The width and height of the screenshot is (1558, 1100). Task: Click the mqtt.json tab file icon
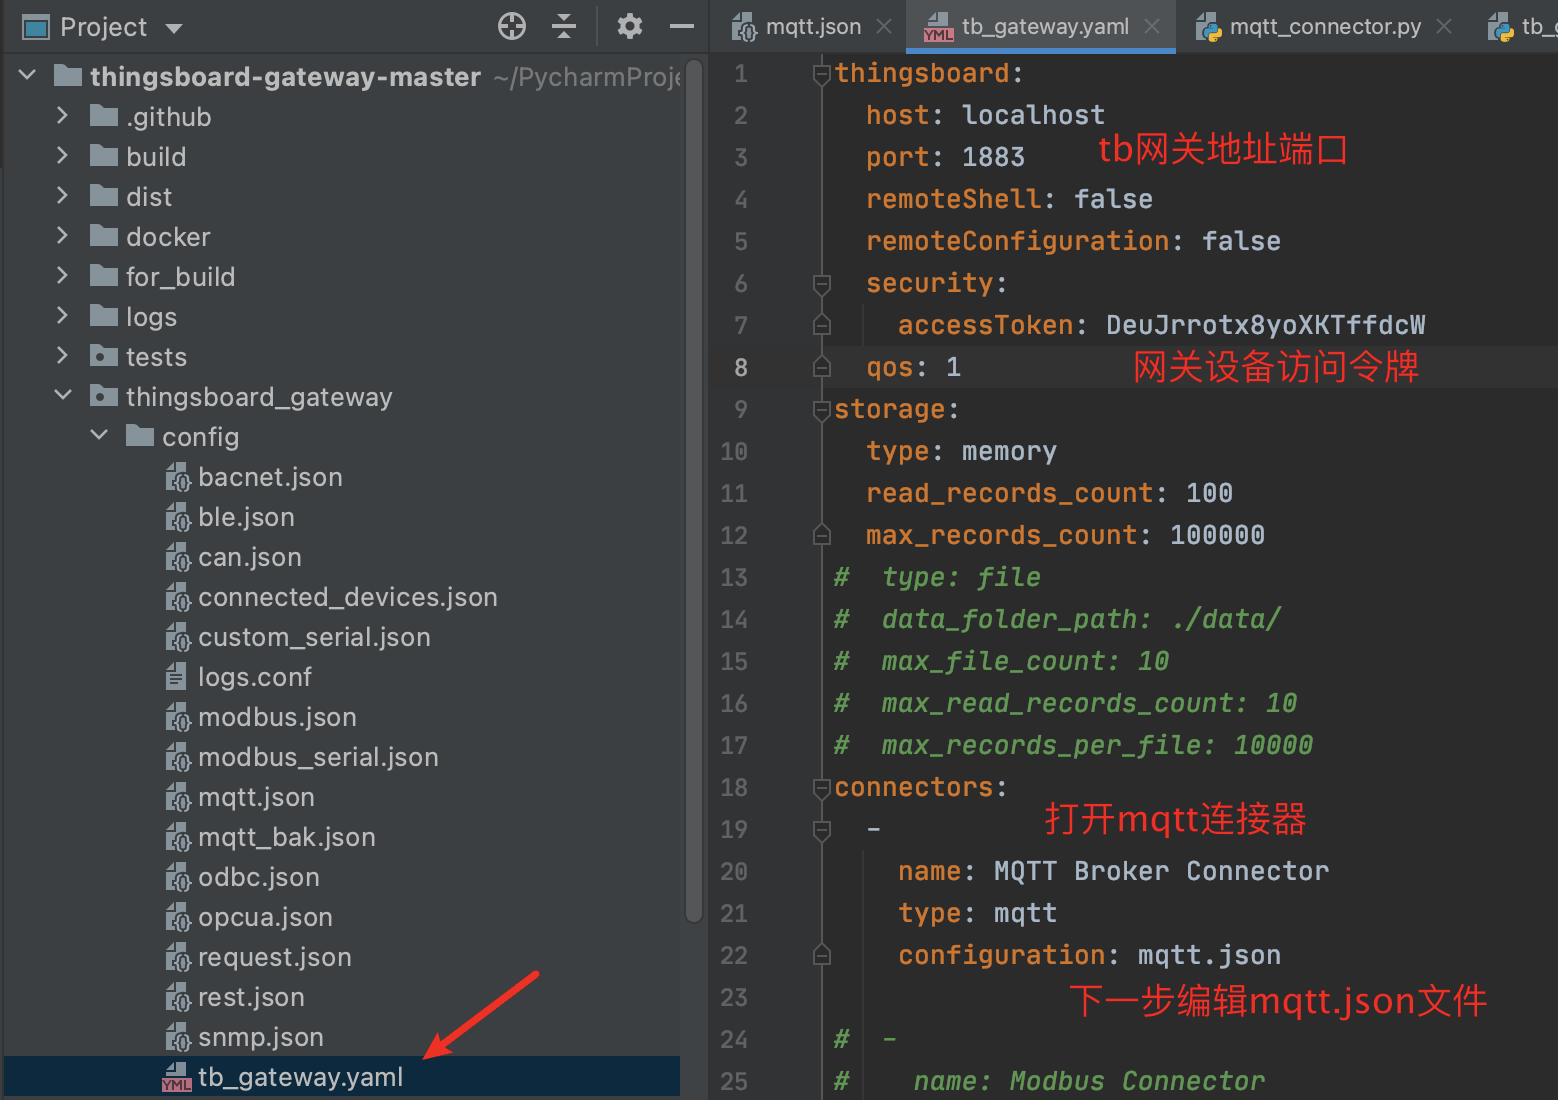(744, 27)
